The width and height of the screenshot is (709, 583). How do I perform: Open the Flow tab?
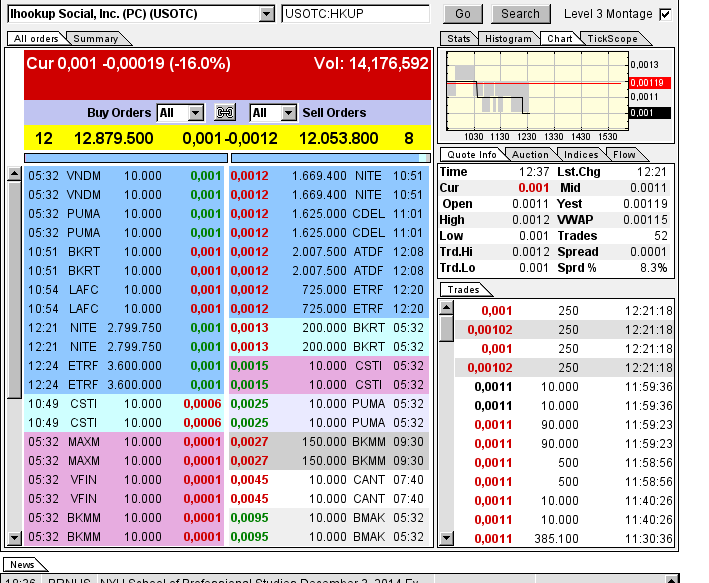point(625,155)
